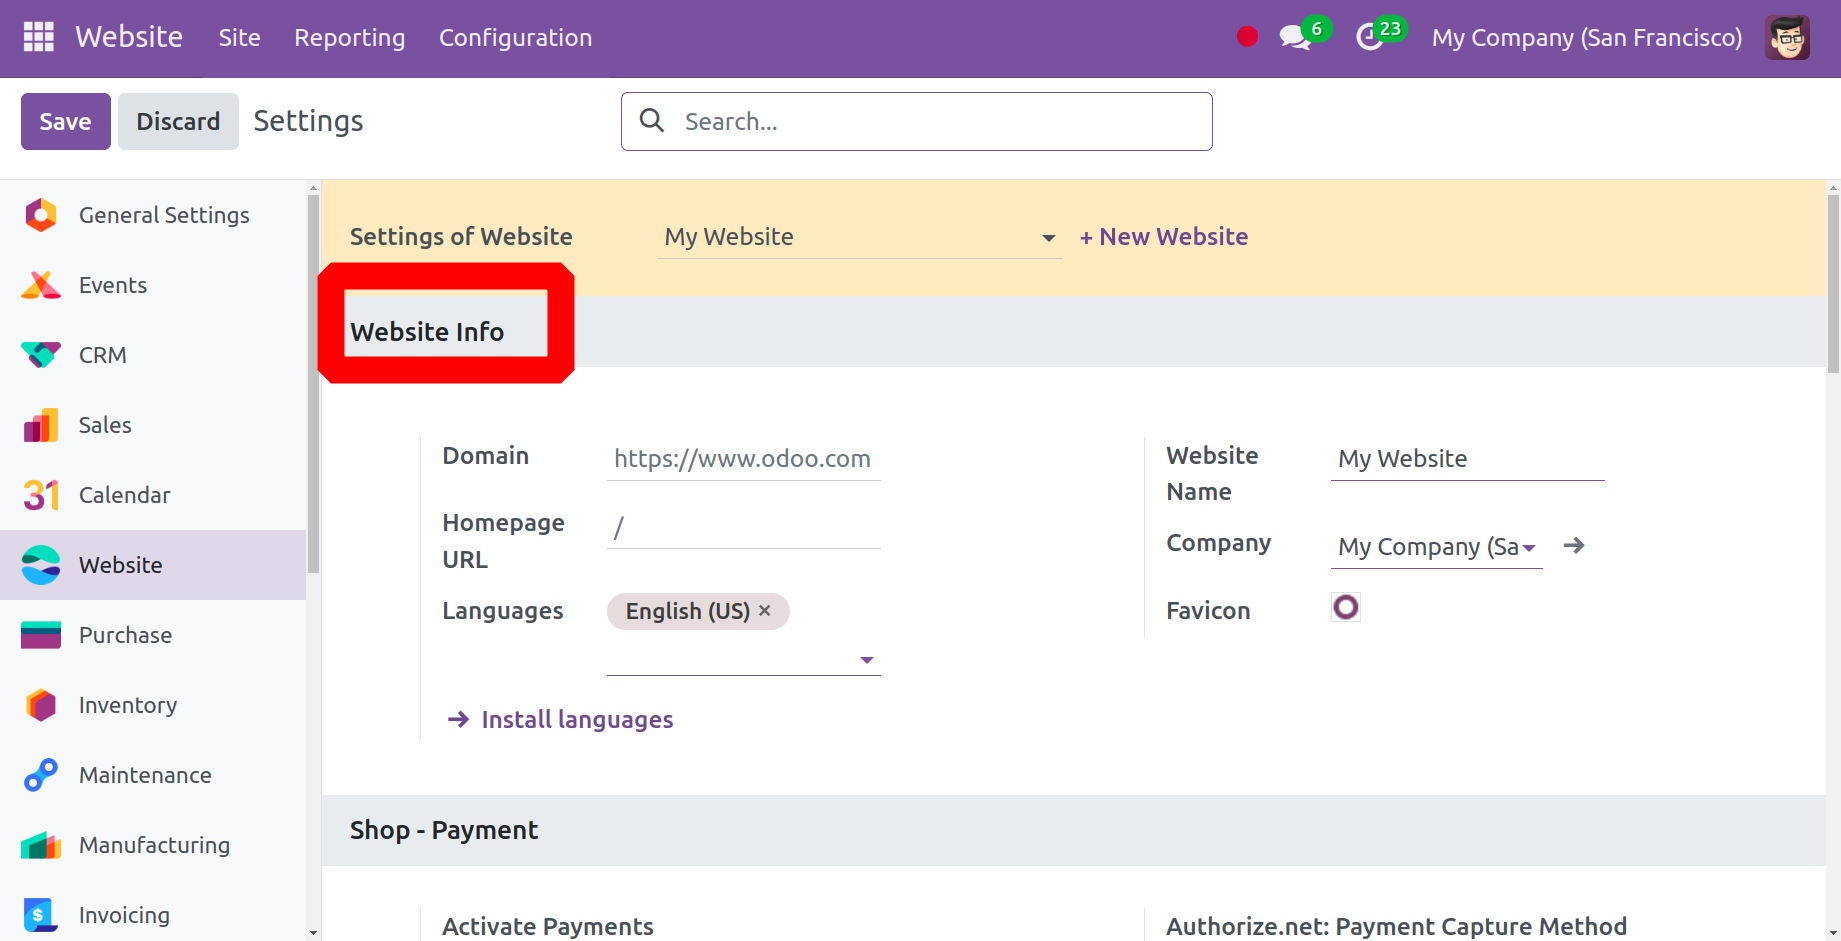This screenshot has height=941, width=1841.
Task: Open the activities clock icon
Action: 1369,38
